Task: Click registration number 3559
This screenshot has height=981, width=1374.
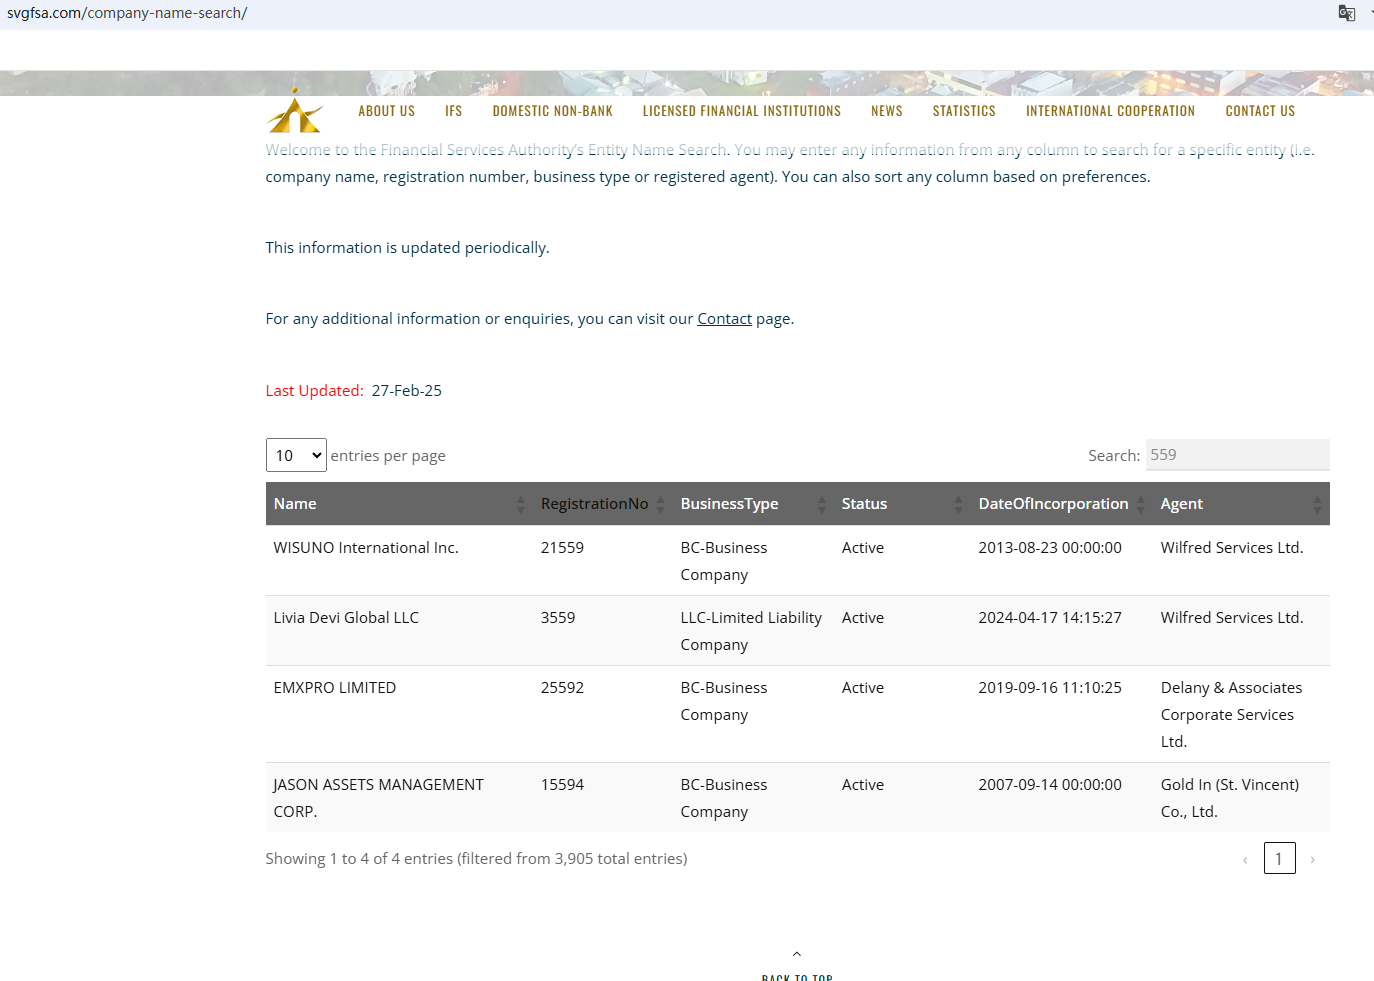Action: point(558,618)
